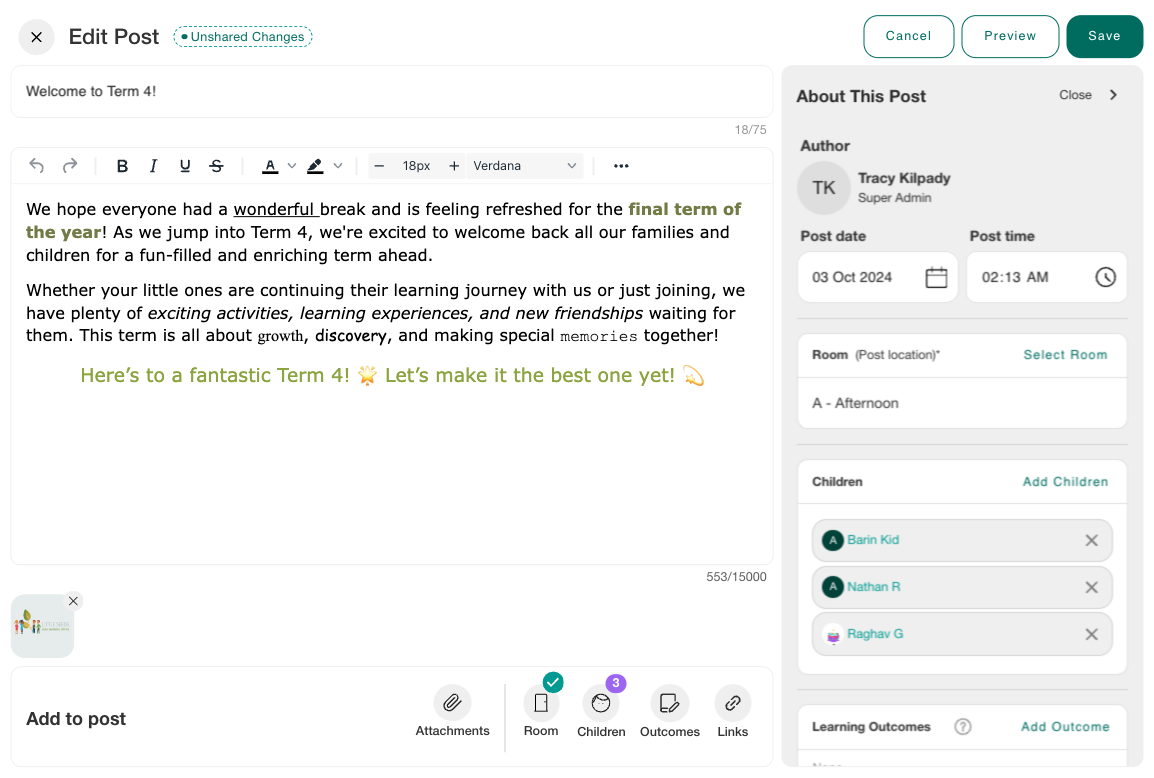The width and height of the screenshot is (1154, 778).
Task: Click the calendar icon next to Post date
Action: pyautogui.click(x=936, y=277)
